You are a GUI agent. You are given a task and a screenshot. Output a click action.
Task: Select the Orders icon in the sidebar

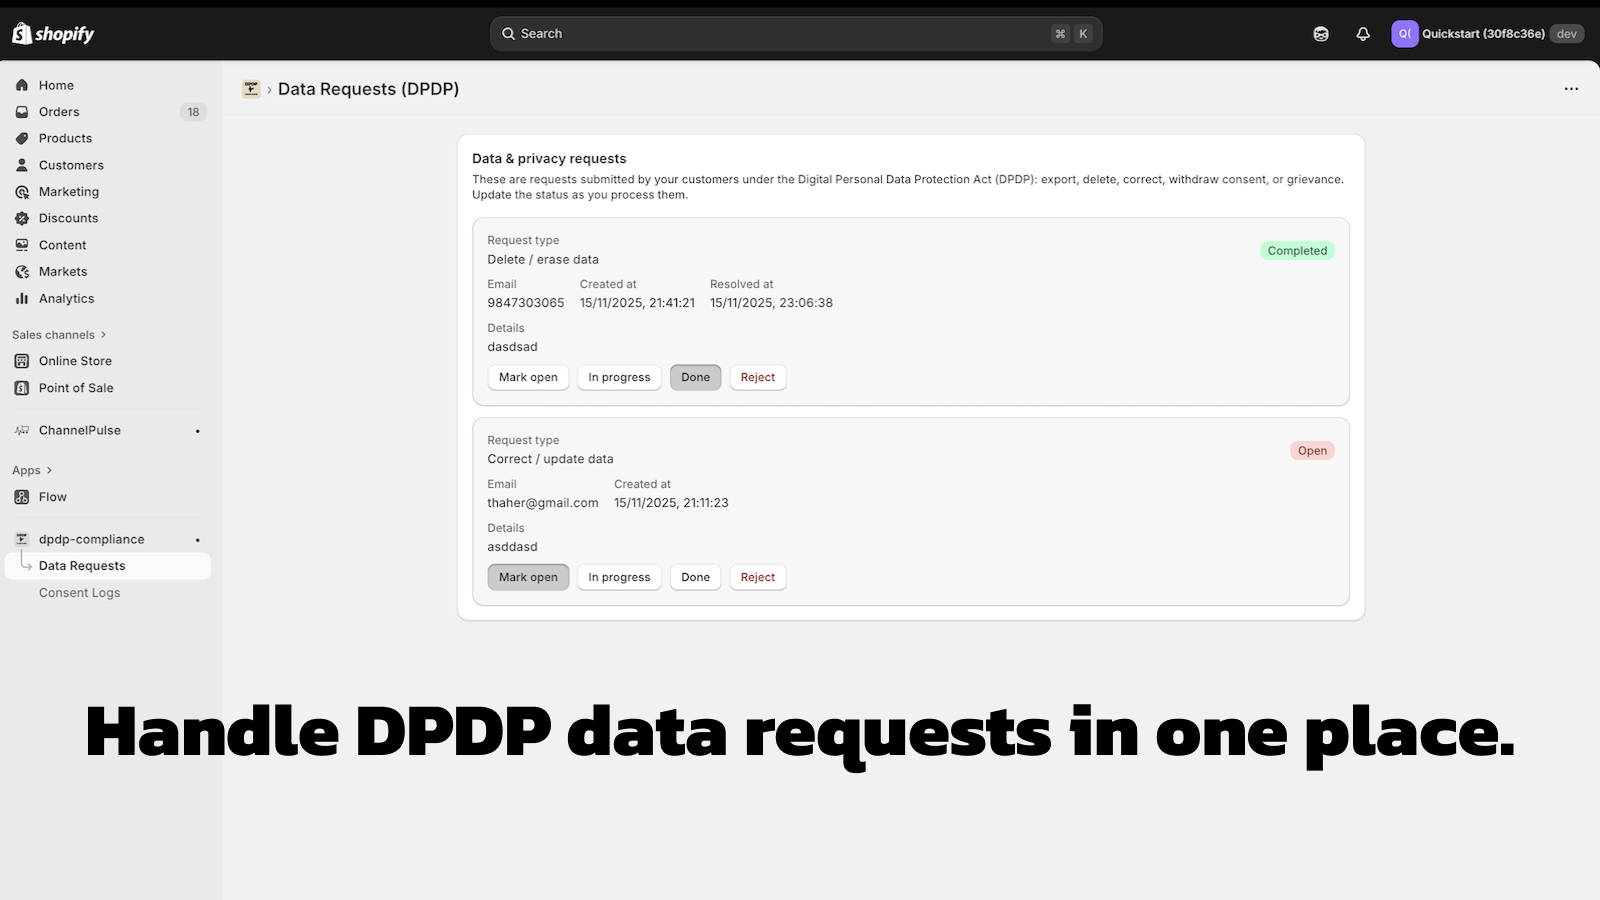click(22, 111)
